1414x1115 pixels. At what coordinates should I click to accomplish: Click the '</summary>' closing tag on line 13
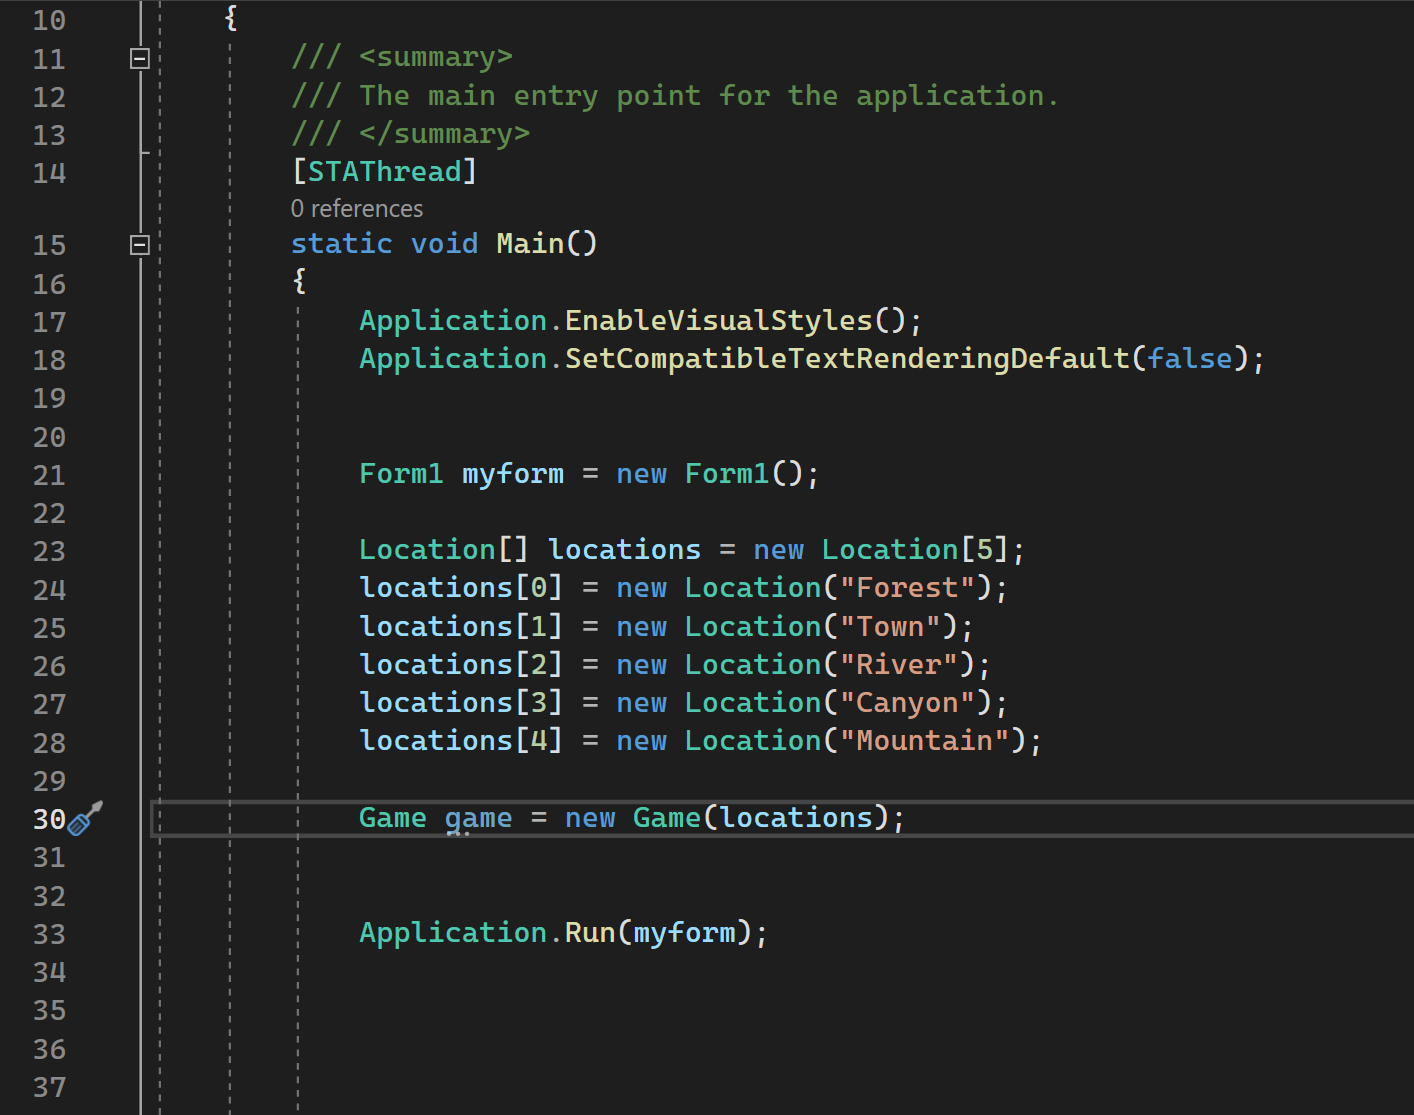click(x=444, y=134)
